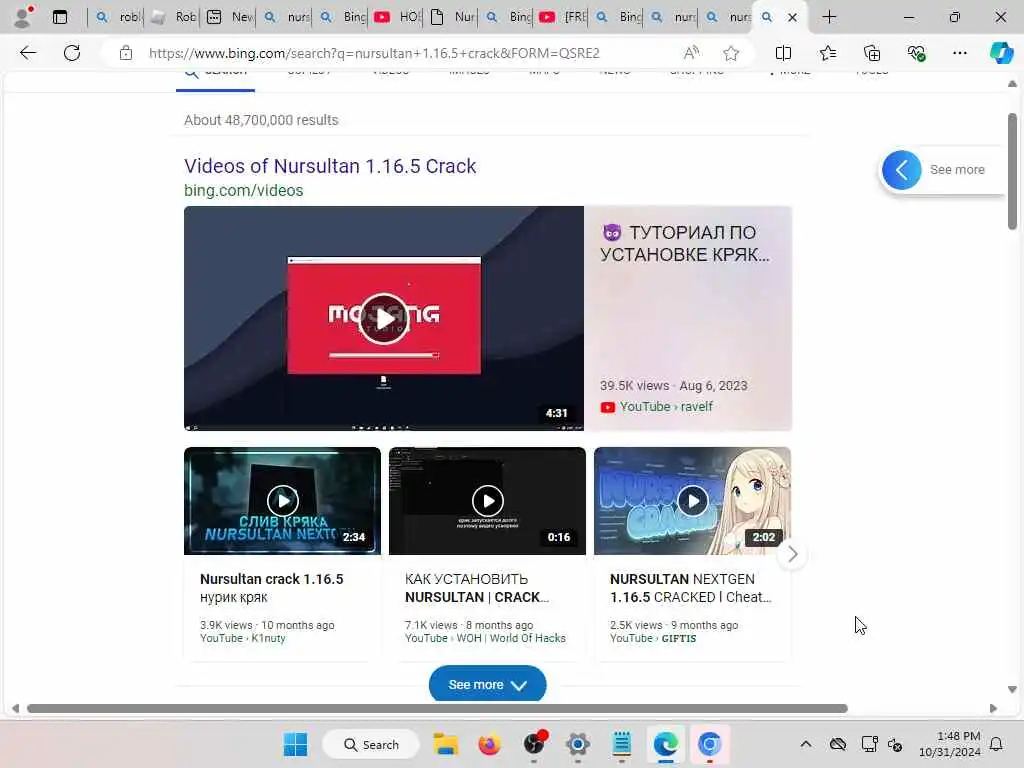Open the split screen icon
1024x768 pixels.
[783, 53]
